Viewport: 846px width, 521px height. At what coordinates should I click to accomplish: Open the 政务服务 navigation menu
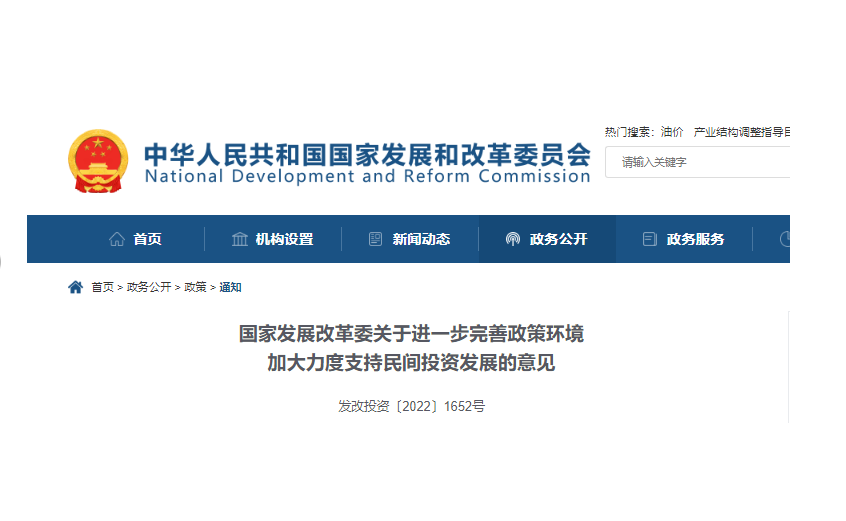(695, 239)
